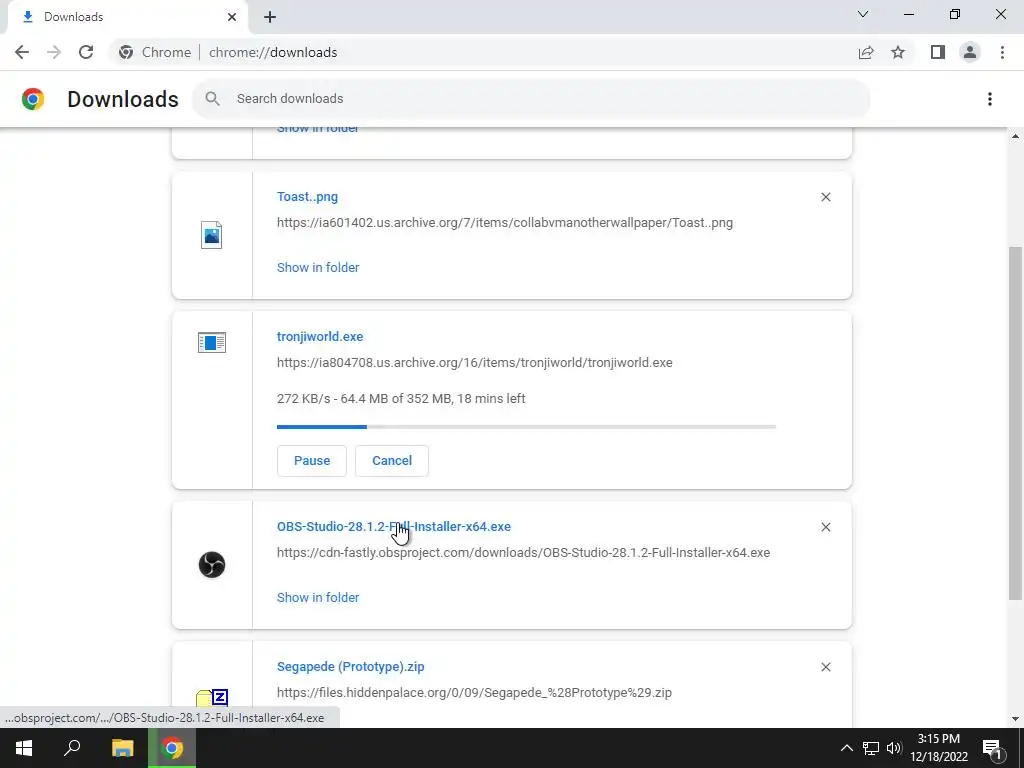Close the Downloads tab

[232, 17]
